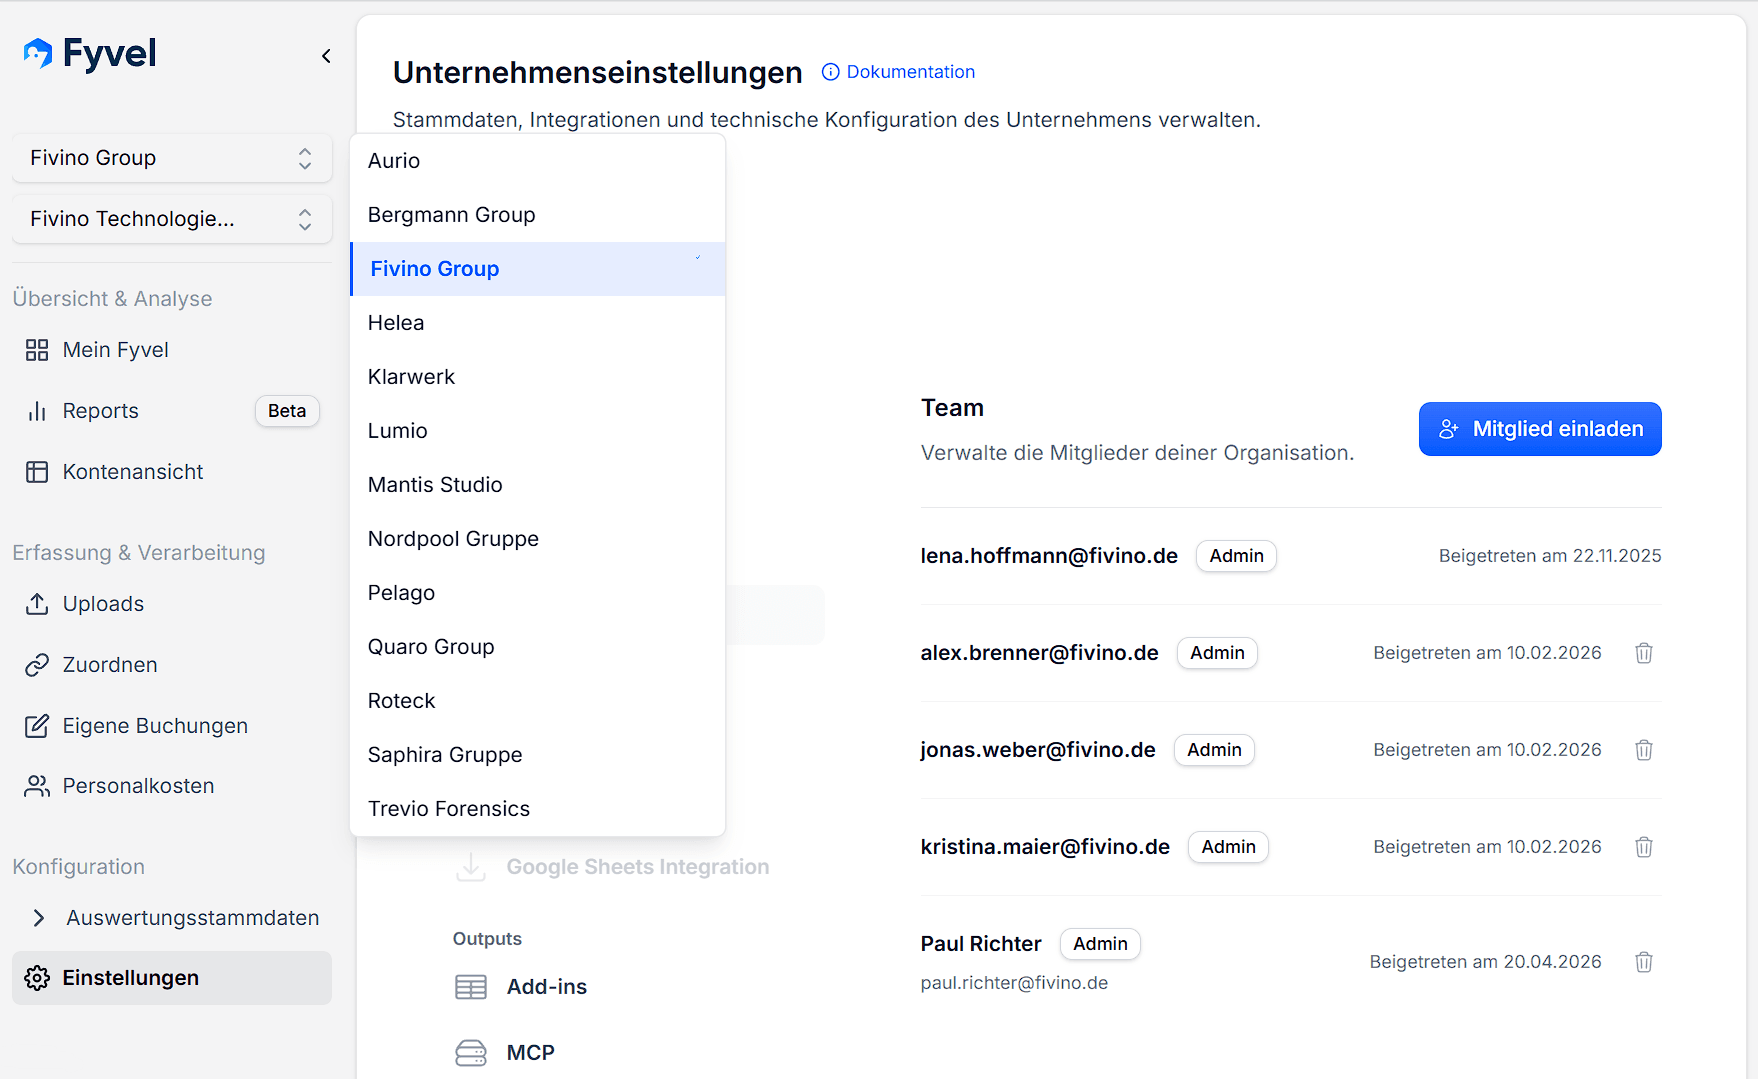Open Kontenansicht table icon

point(37,472)
